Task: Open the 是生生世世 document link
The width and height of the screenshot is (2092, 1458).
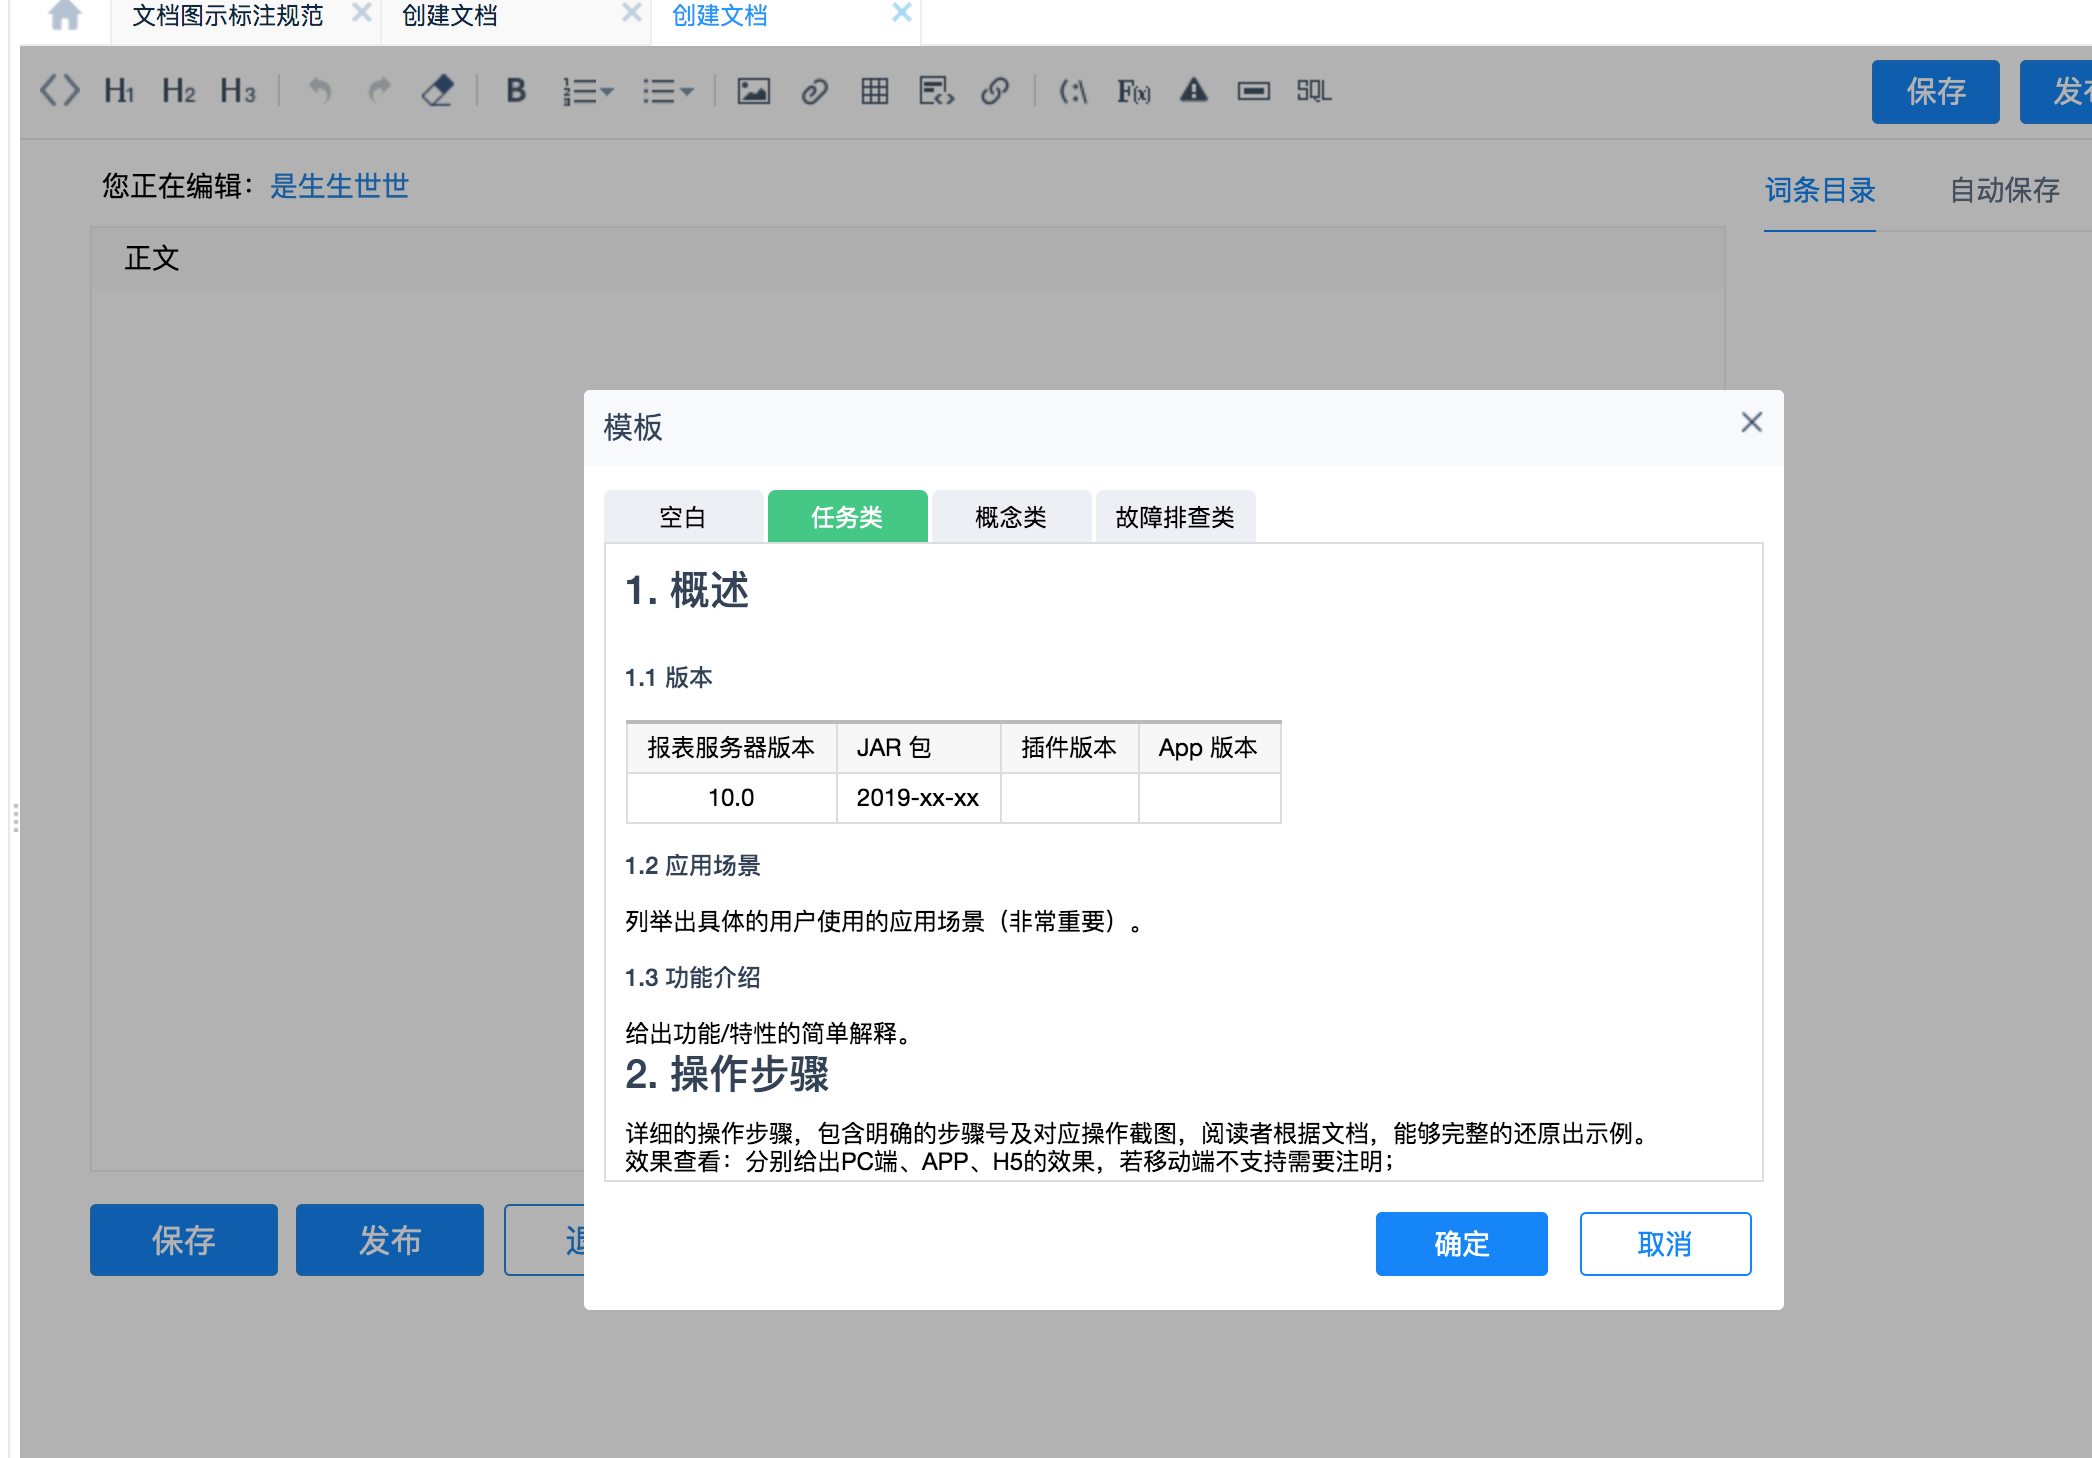Action: point(339,186)
